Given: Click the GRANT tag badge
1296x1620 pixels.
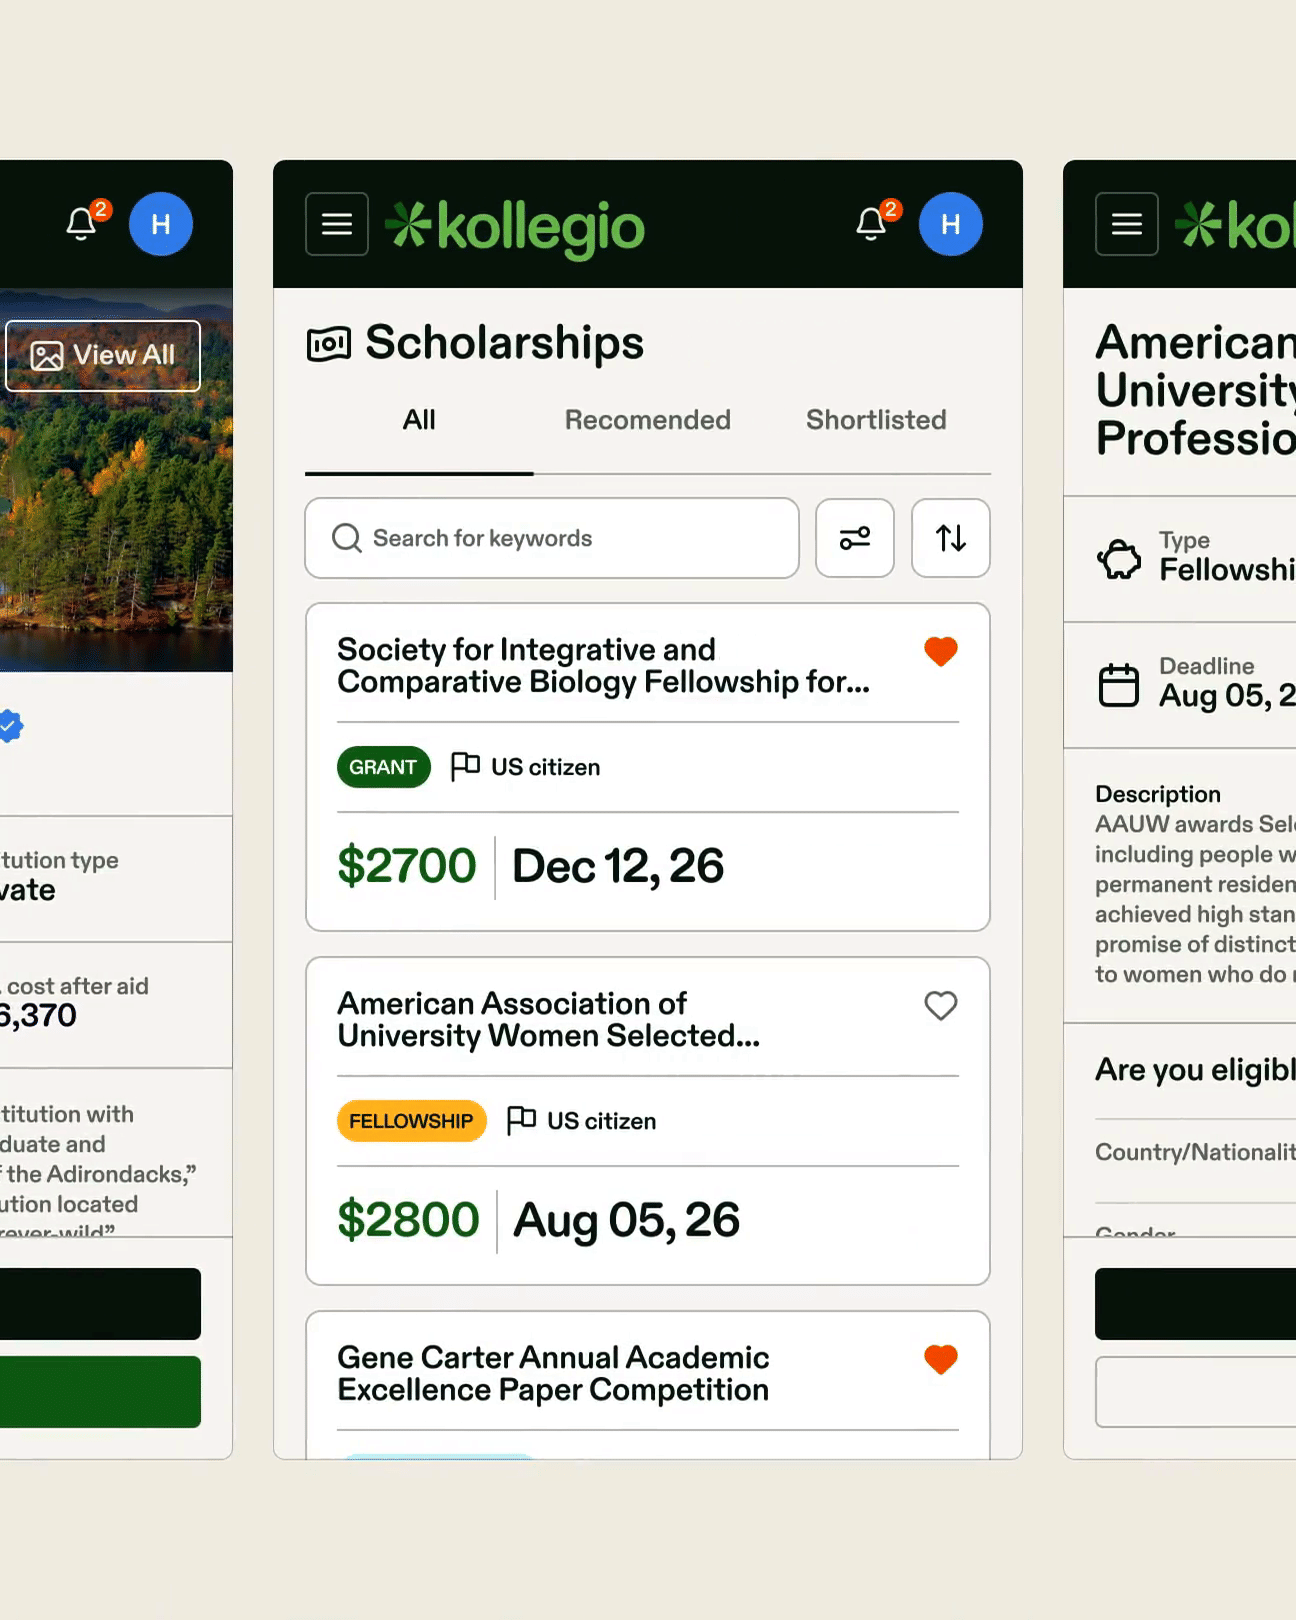Looking at the screenshot, I should click(383, 767).
